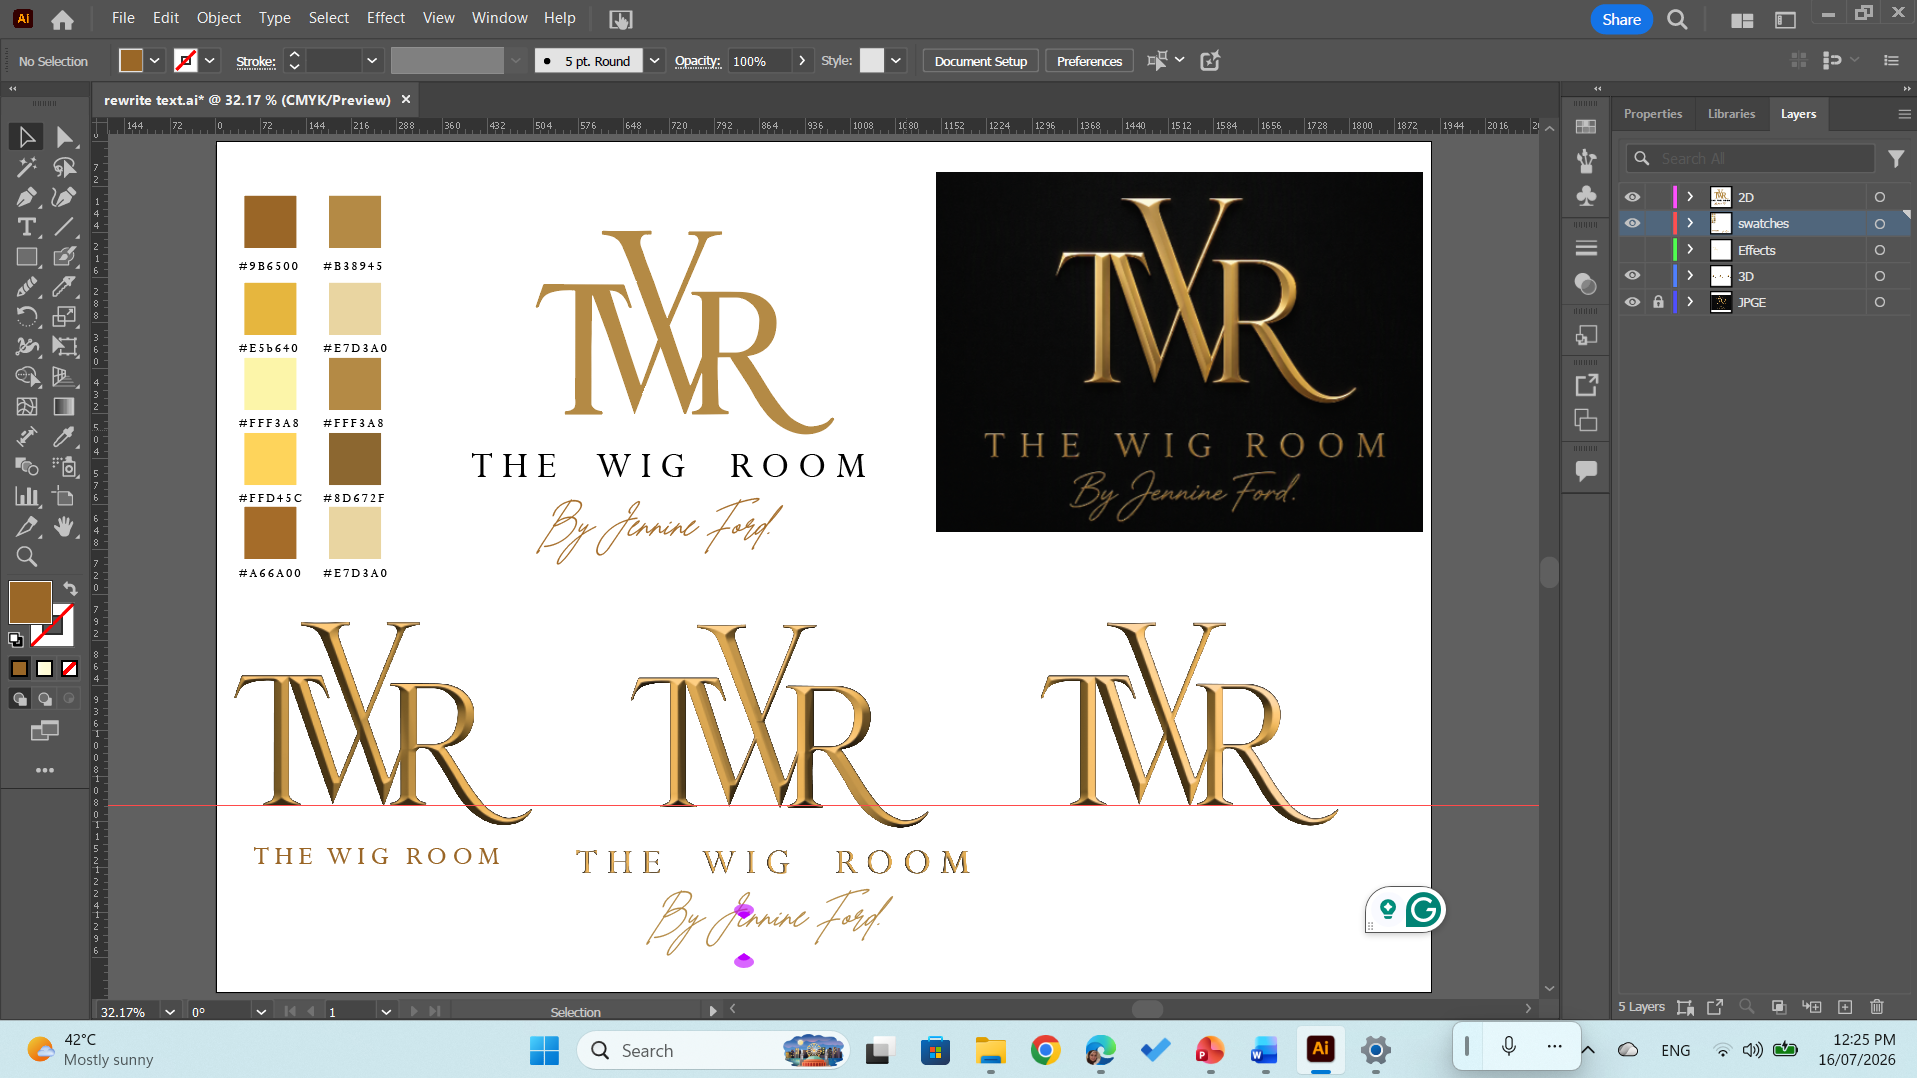The height and width of the screenshot is (1078, 1917).
Task: Hide the 3D layer
Action: click(x=1632, y=276)
